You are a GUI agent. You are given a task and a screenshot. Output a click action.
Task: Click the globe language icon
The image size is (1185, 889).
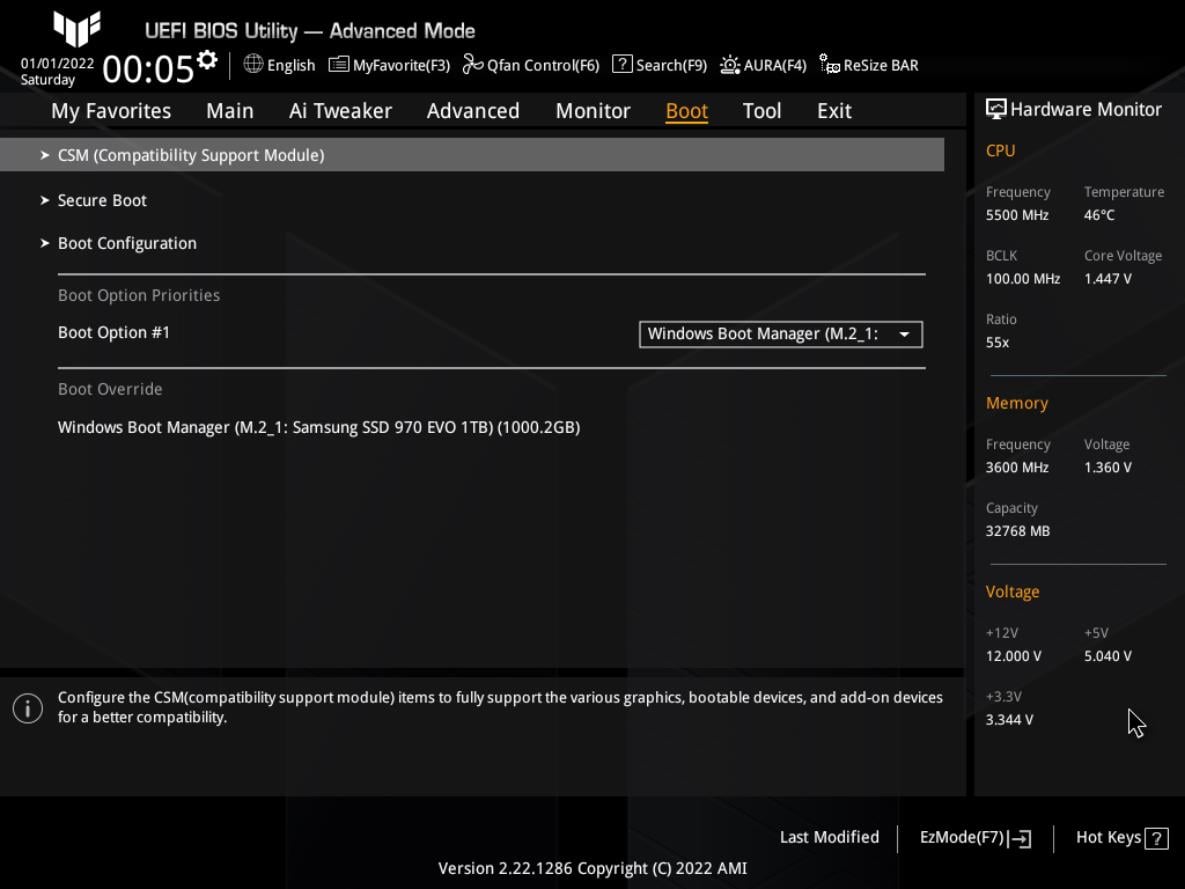253,64
